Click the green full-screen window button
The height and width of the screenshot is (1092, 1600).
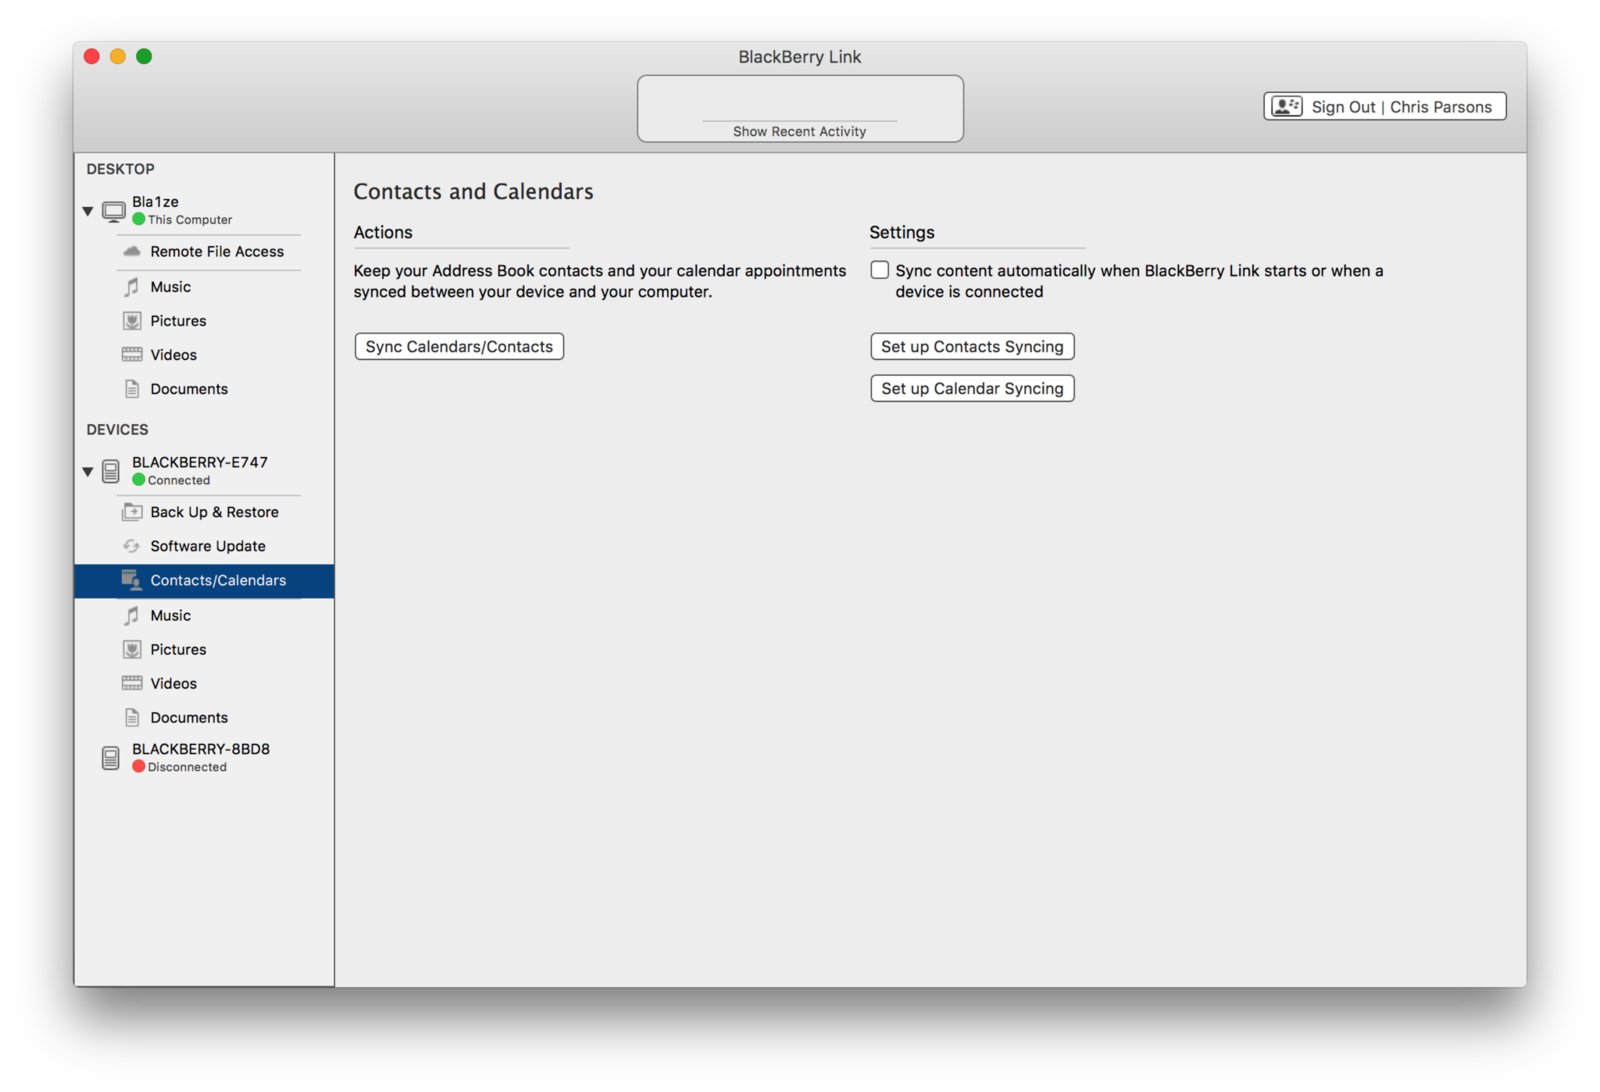coord(144,57)
